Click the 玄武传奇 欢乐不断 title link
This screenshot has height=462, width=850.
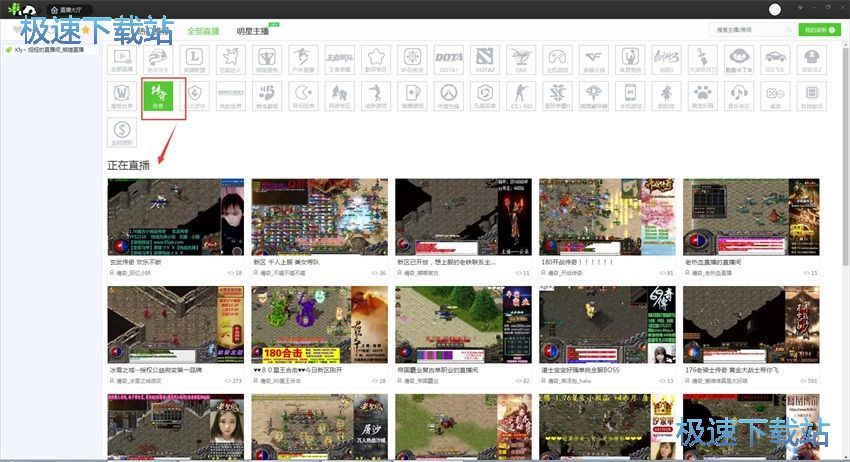(136, 262)
